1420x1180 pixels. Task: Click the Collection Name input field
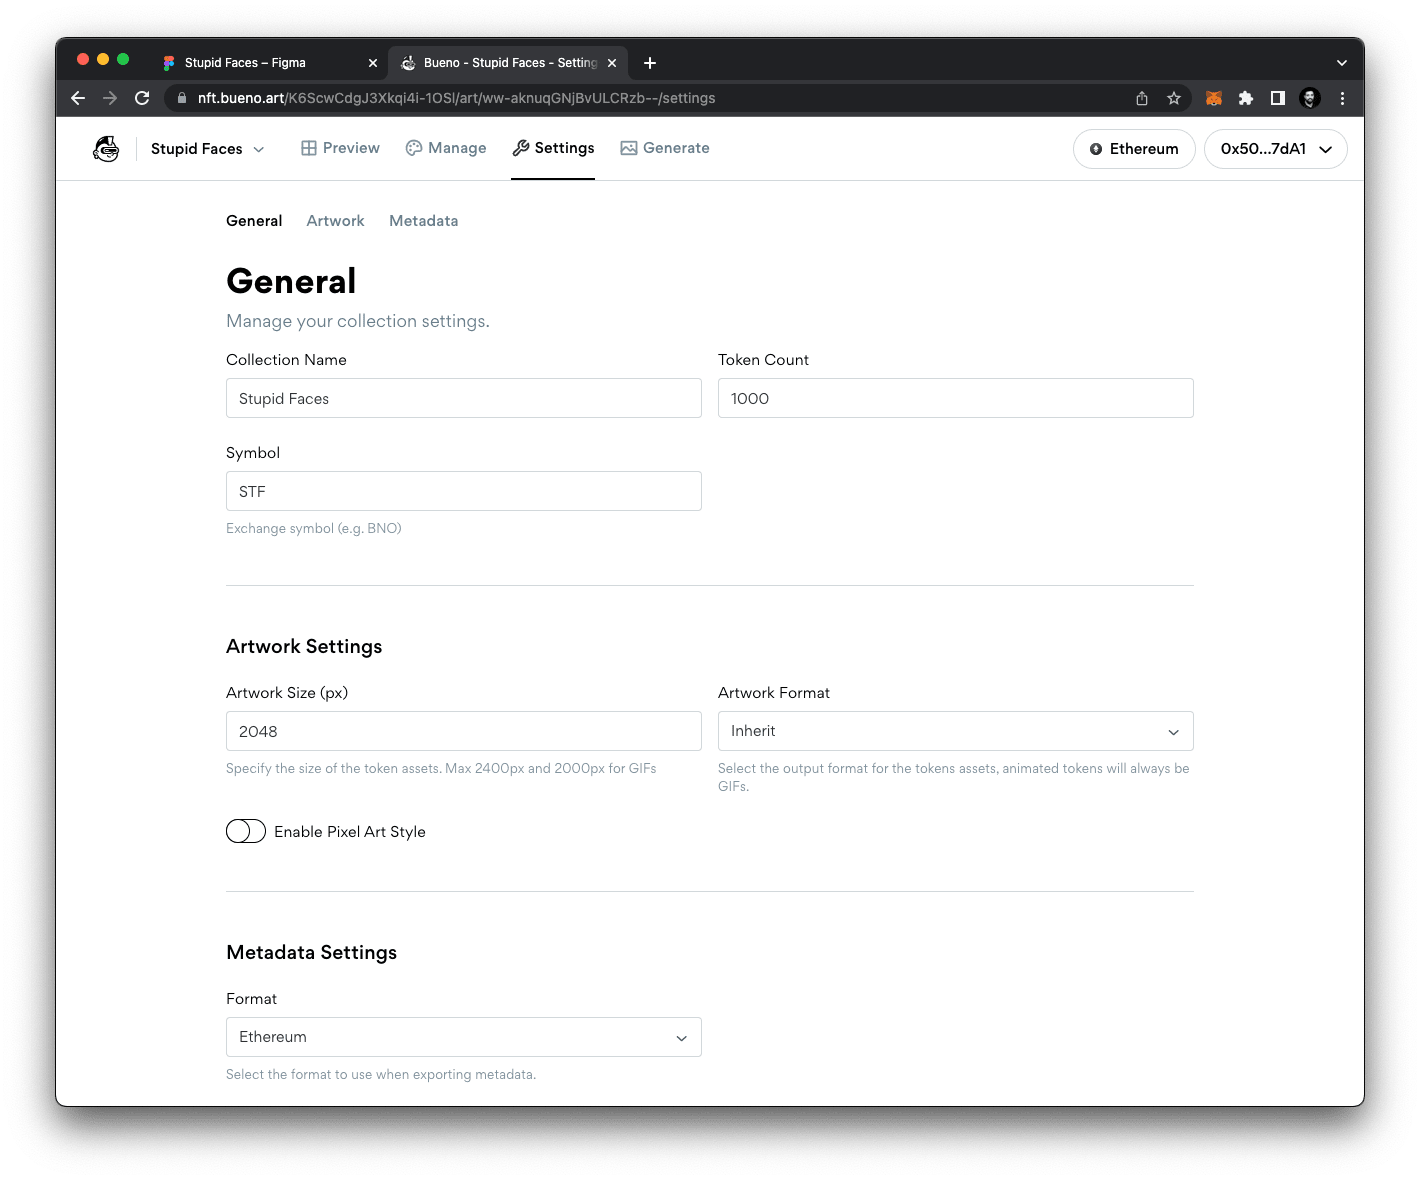(464, 398)
